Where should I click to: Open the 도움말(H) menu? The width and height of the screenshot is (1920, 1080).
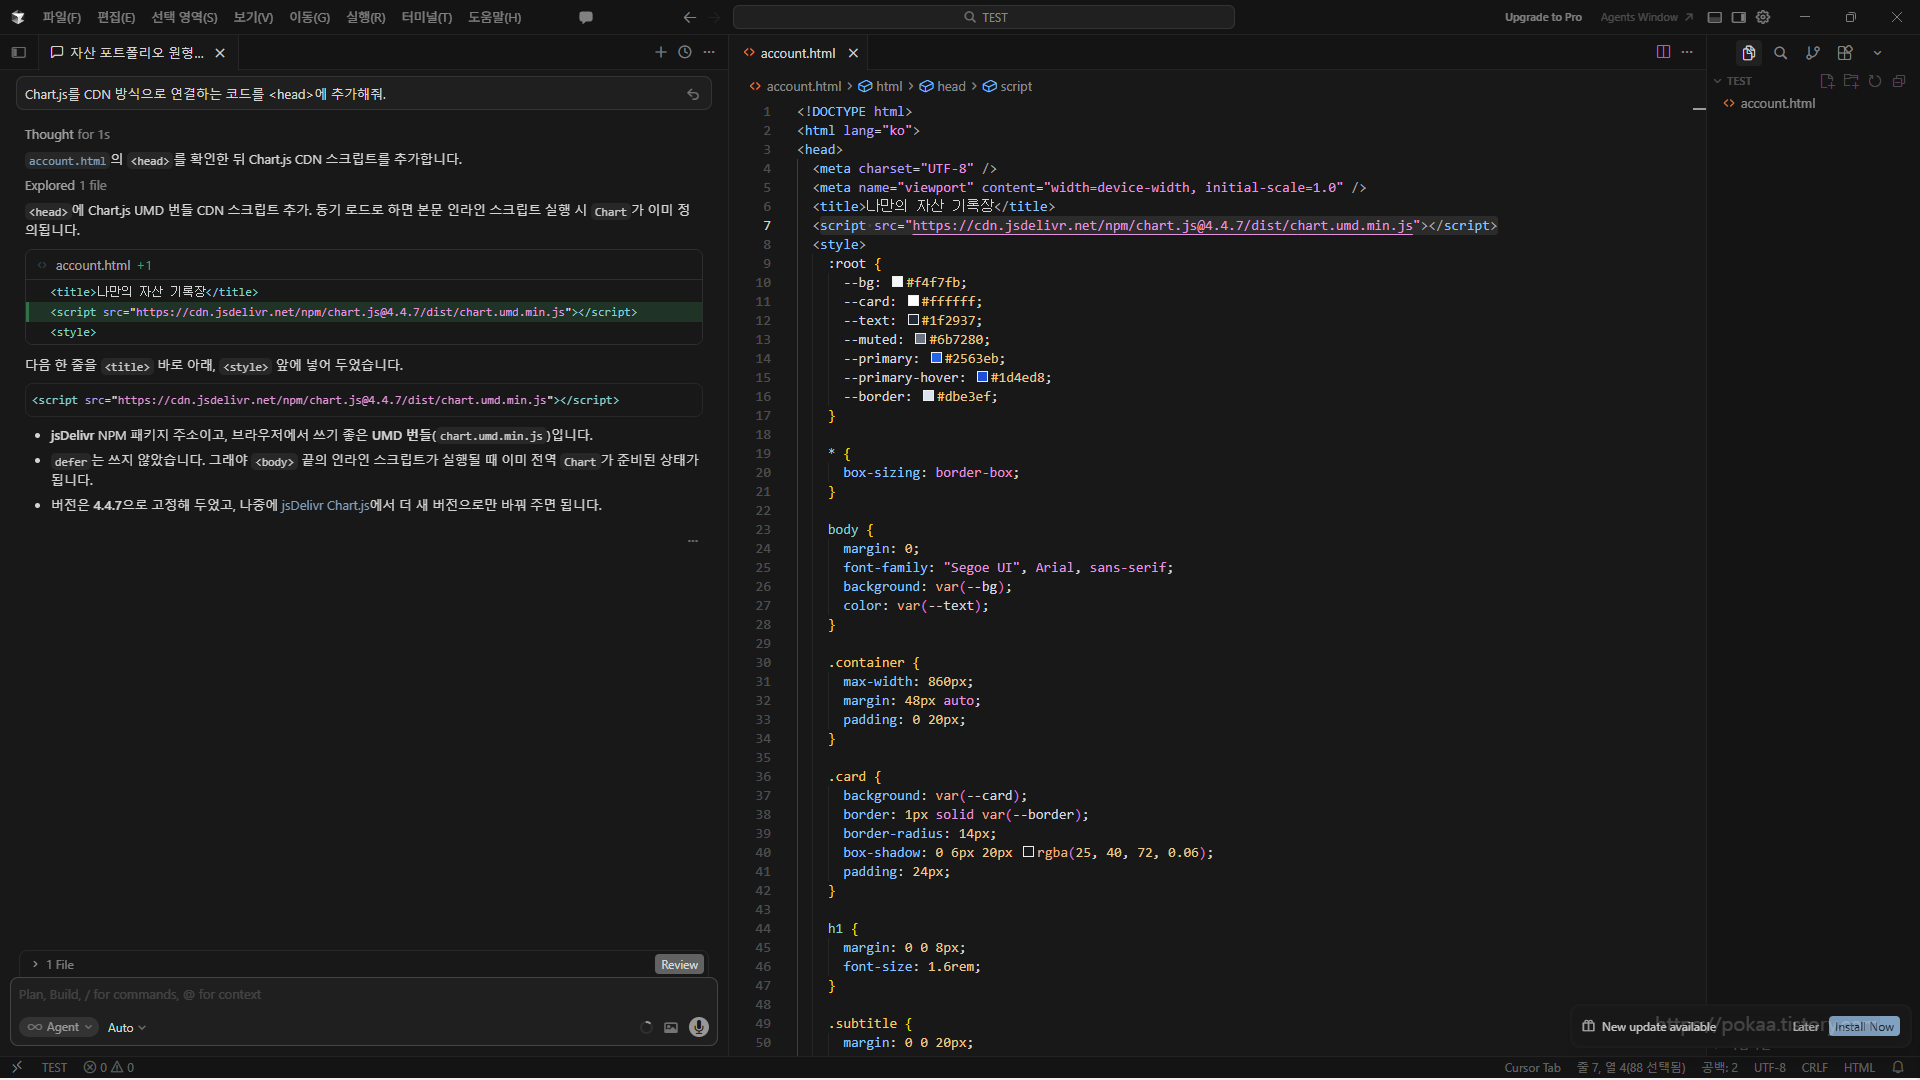[495, 17]
